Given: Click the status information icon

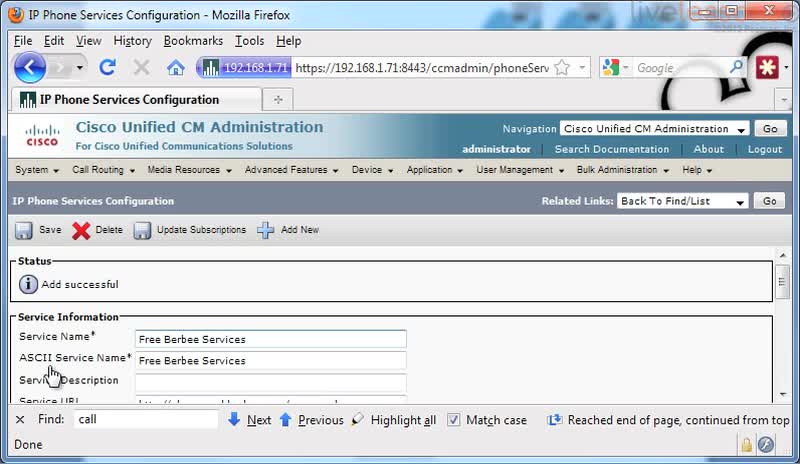Looking at the screenshot, I should [28, 284].
